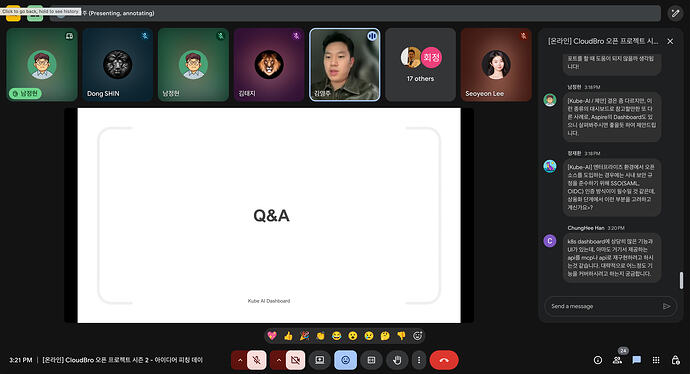This screenshot has height=374, width=690.
Task: Select Dong SHIN participant tile
Action: coord(117,65)
